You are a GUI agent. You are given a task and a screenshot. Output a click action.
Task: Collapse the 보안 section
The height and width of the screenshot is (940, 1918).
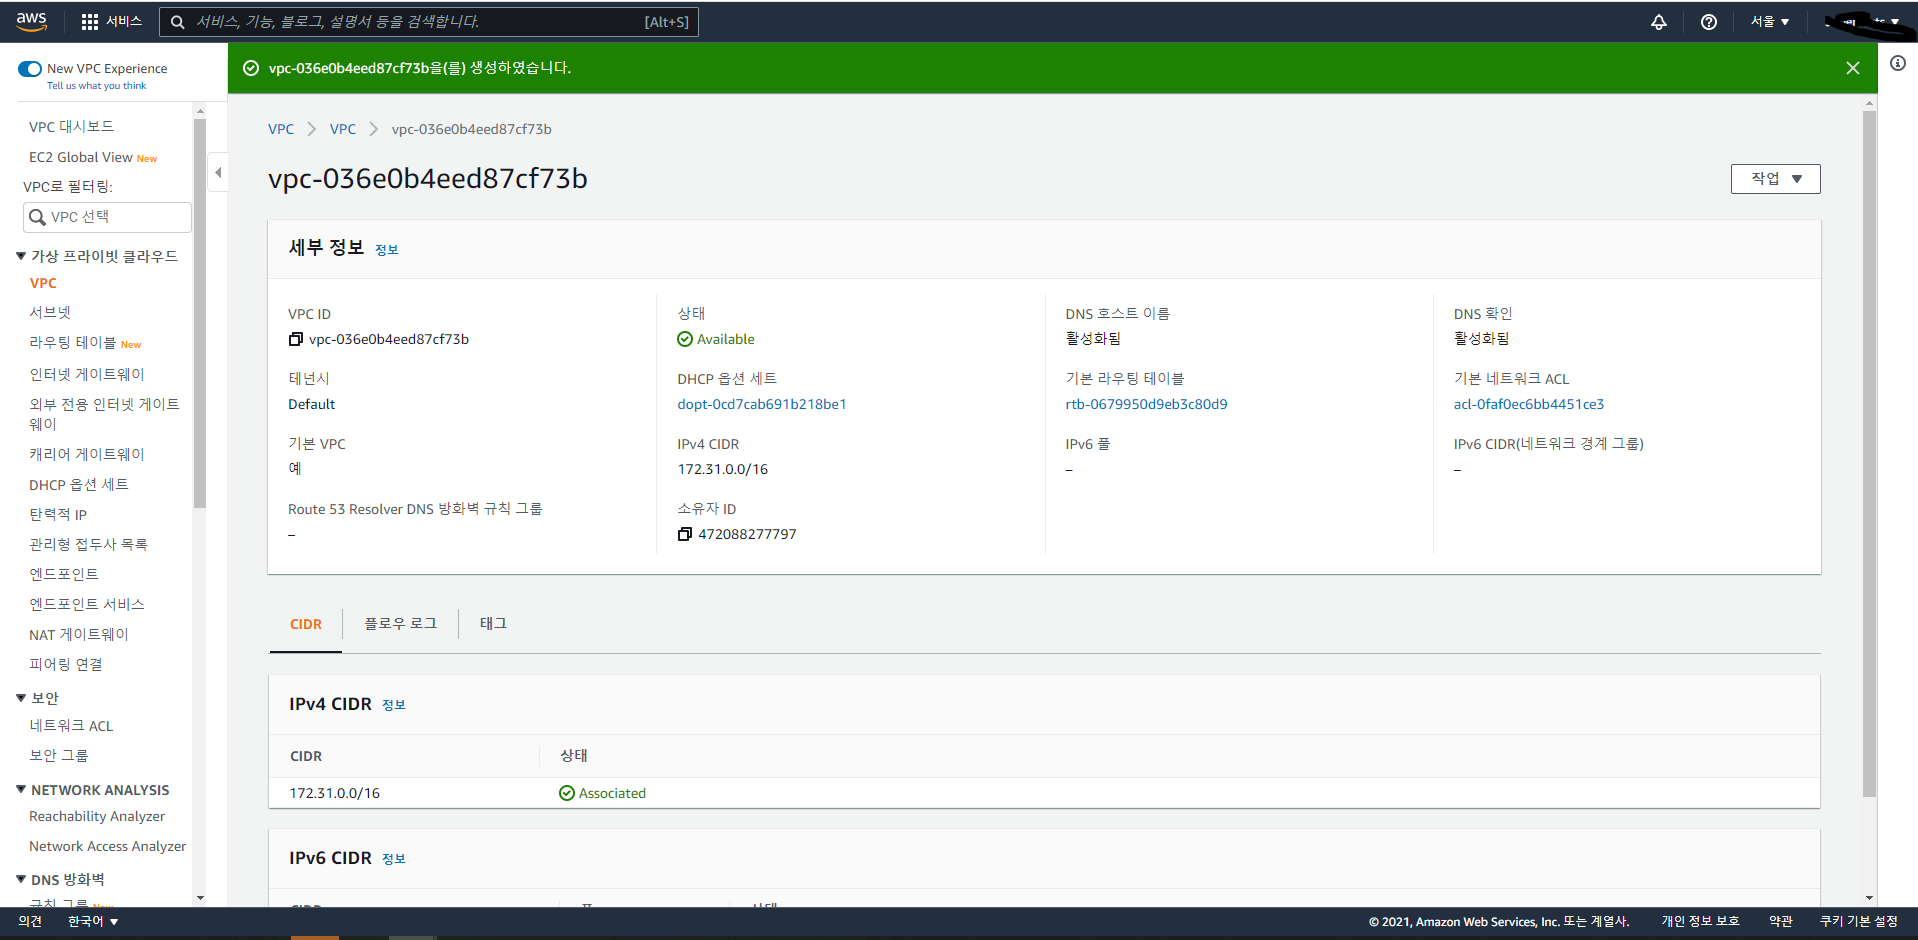[21, 698]
